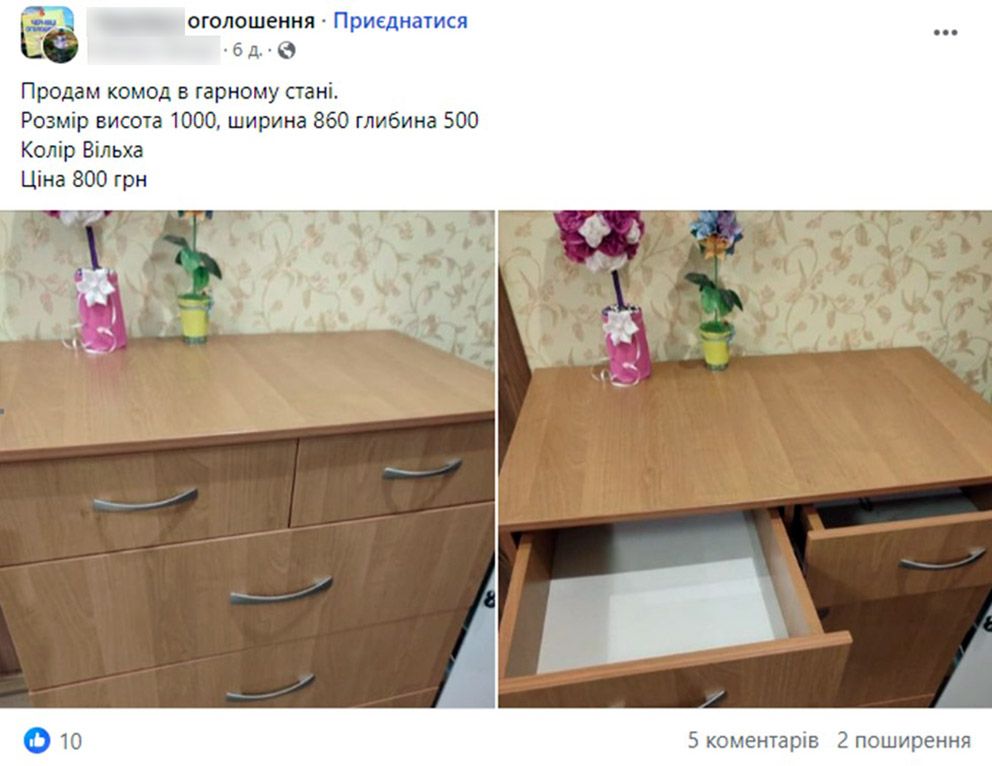Click the price line Ціна 800 грн
Image resolution: width=992 pixels, height=766 pixels.
(x=84, y=180)
